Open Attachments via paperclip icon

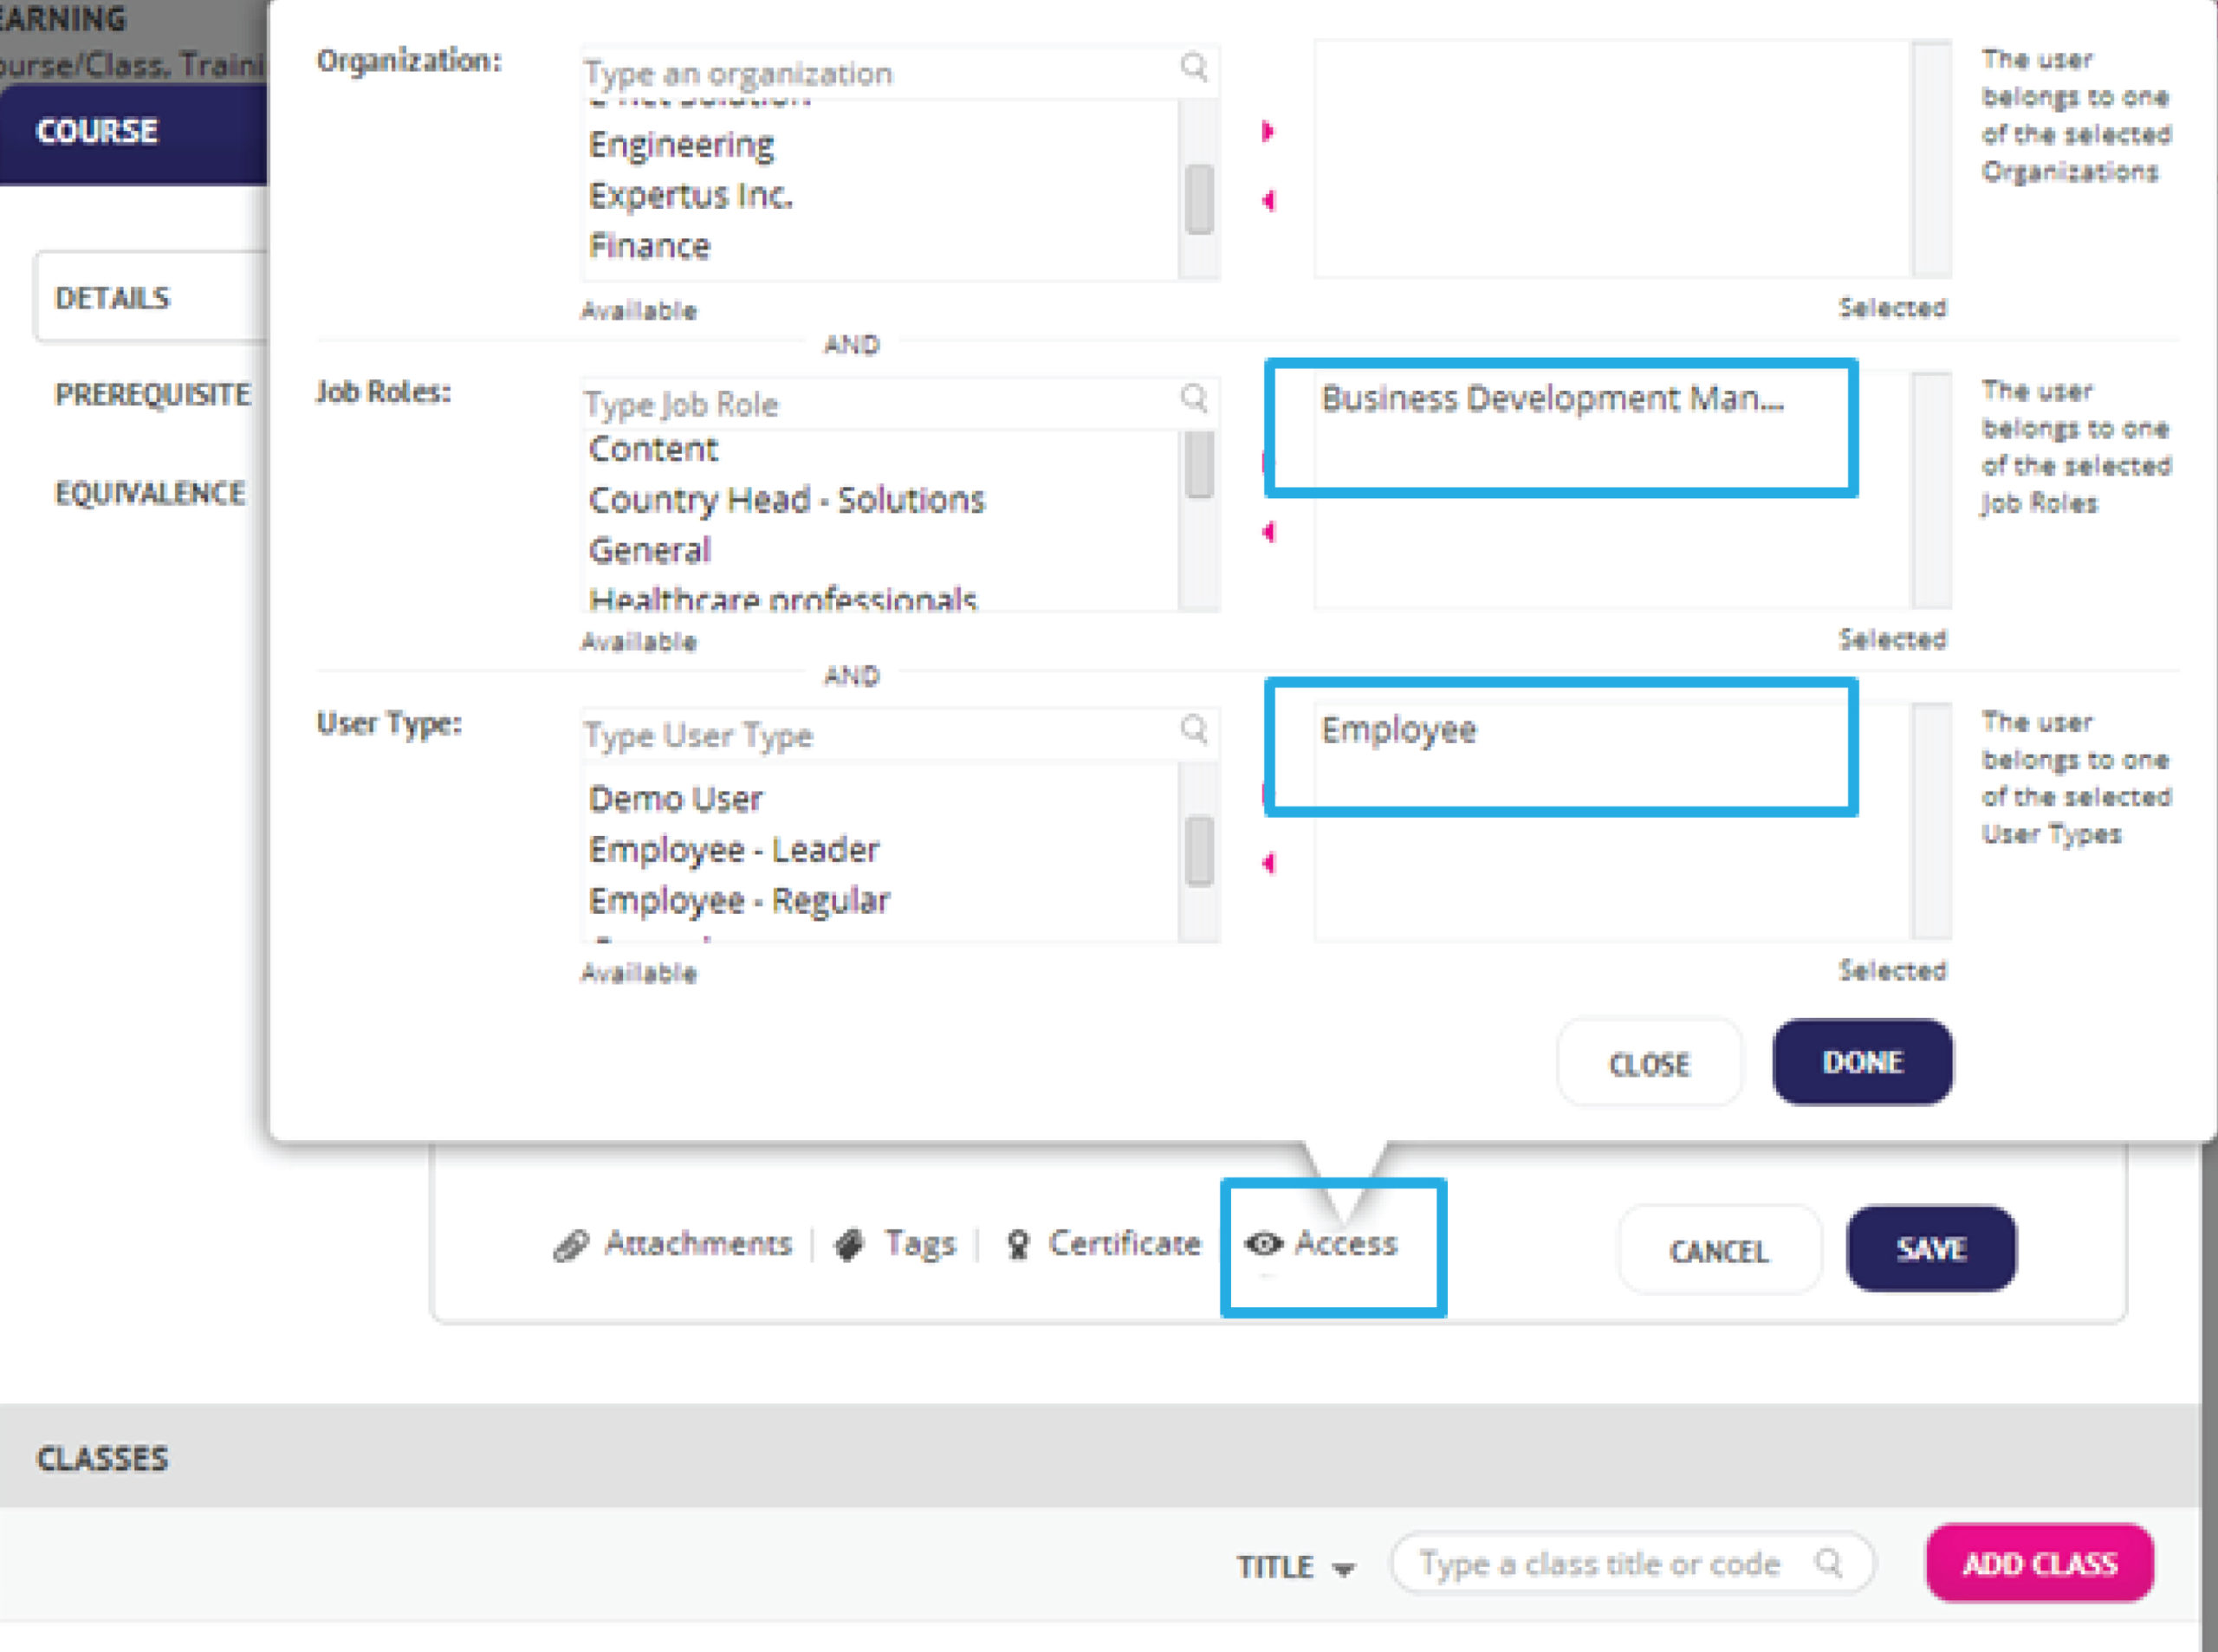pyautogui.click(x=571, y=1245)
